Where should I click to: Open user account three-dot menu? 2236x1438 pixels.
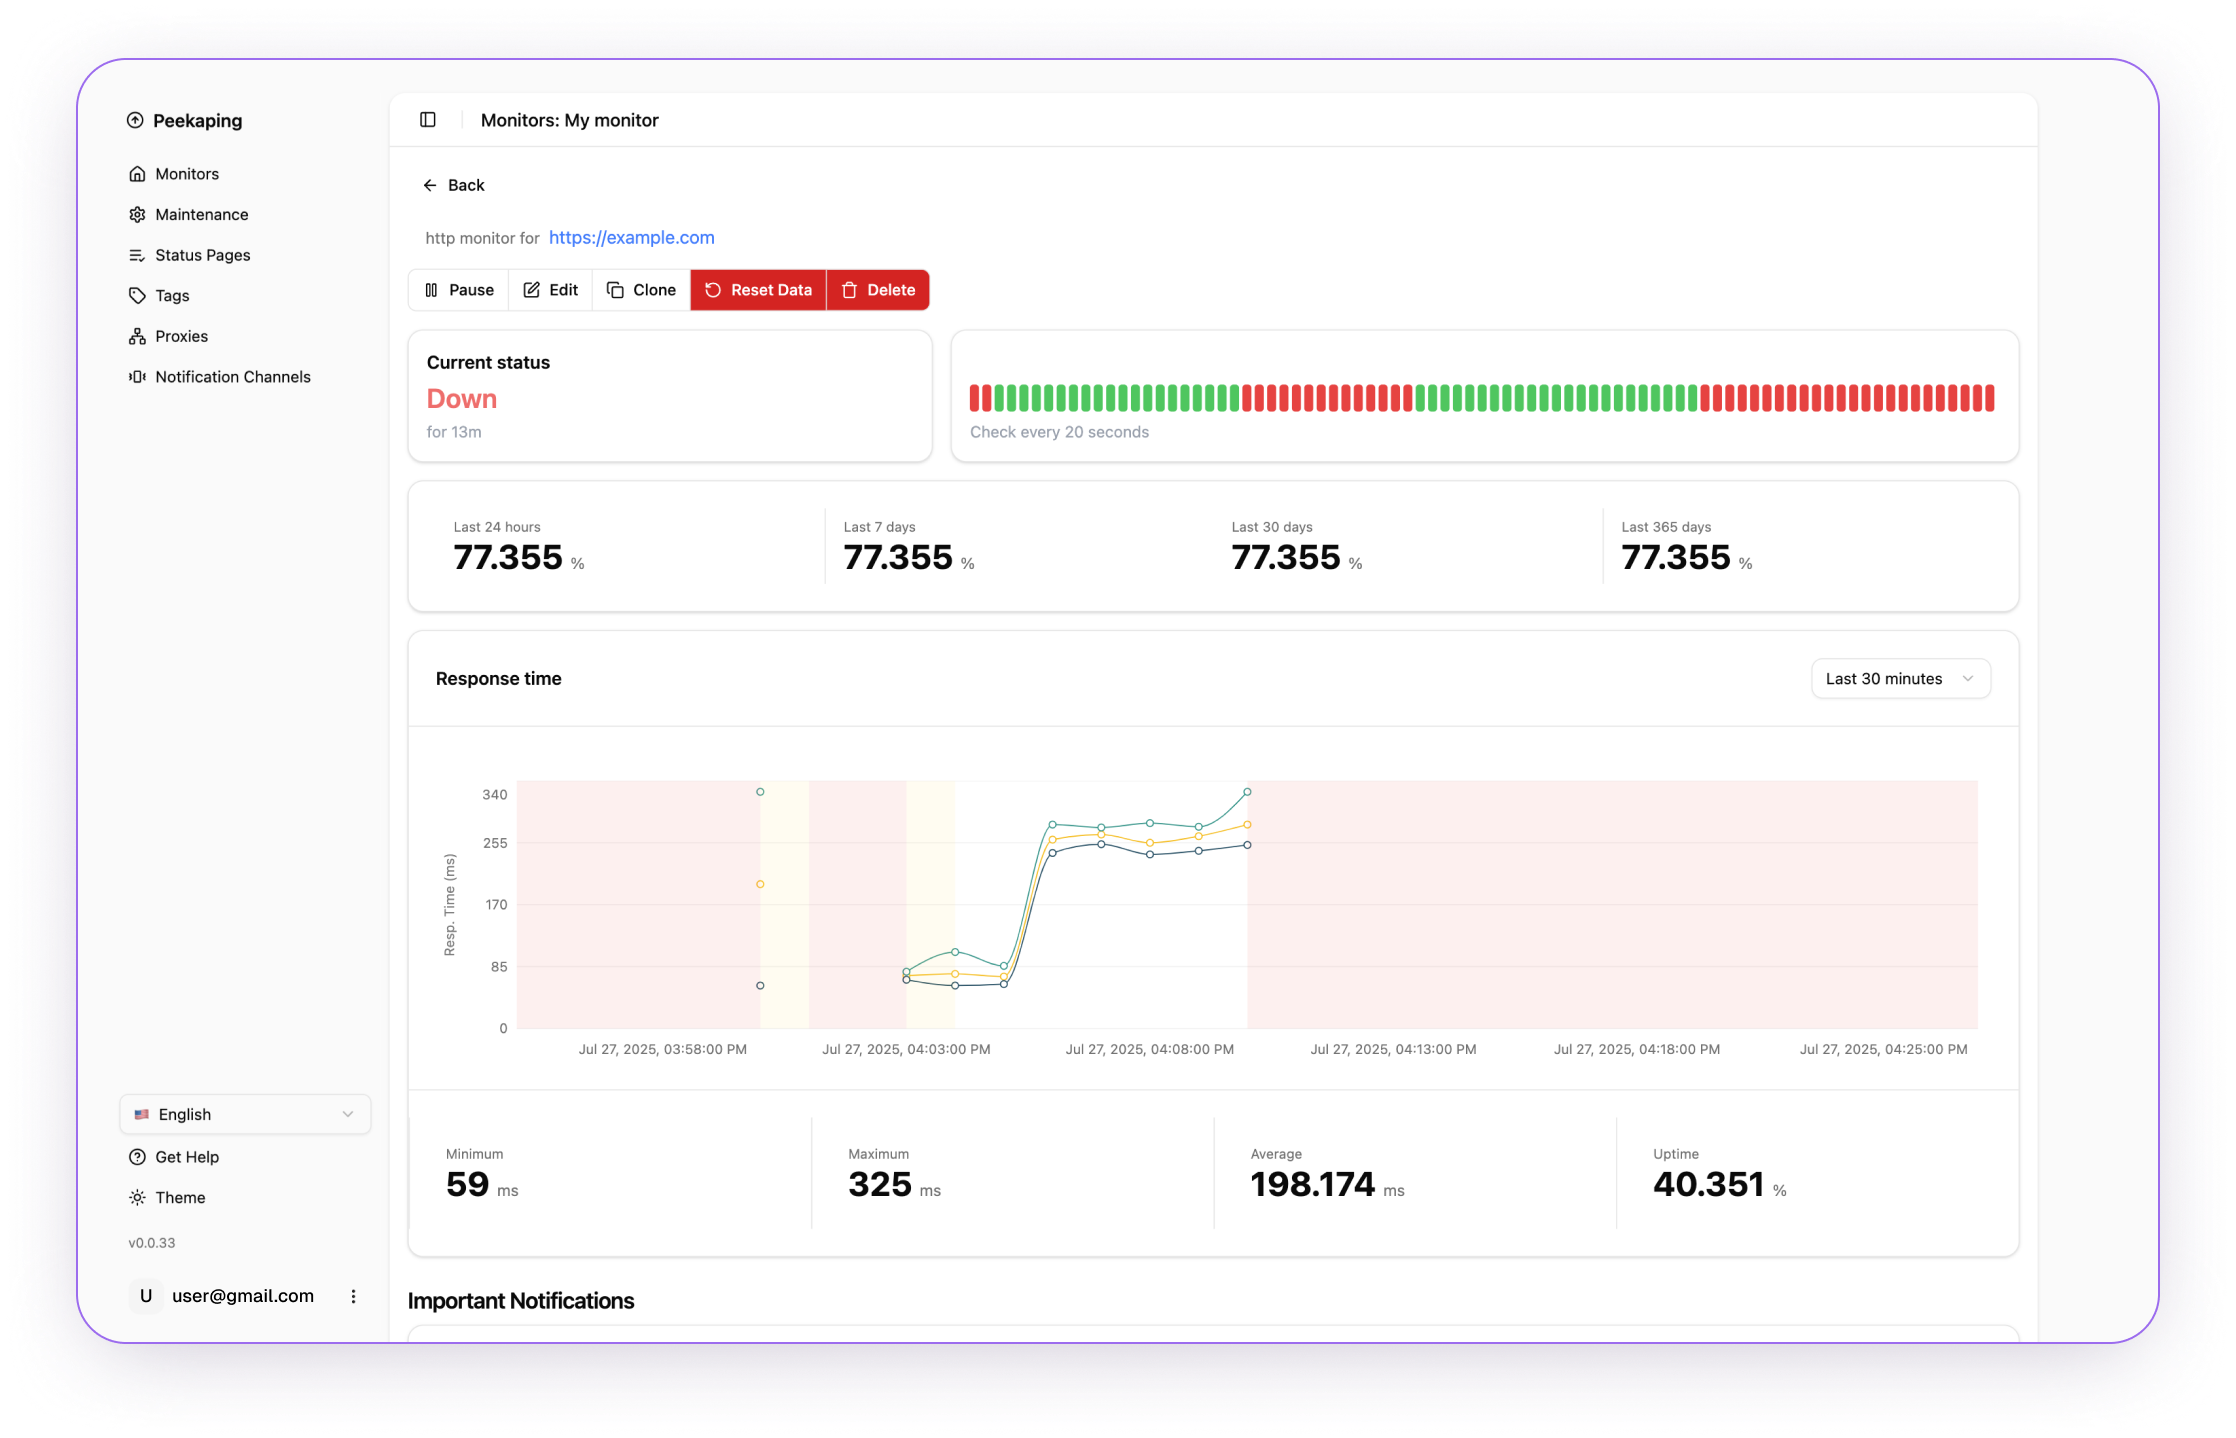tap(353, 1296)
